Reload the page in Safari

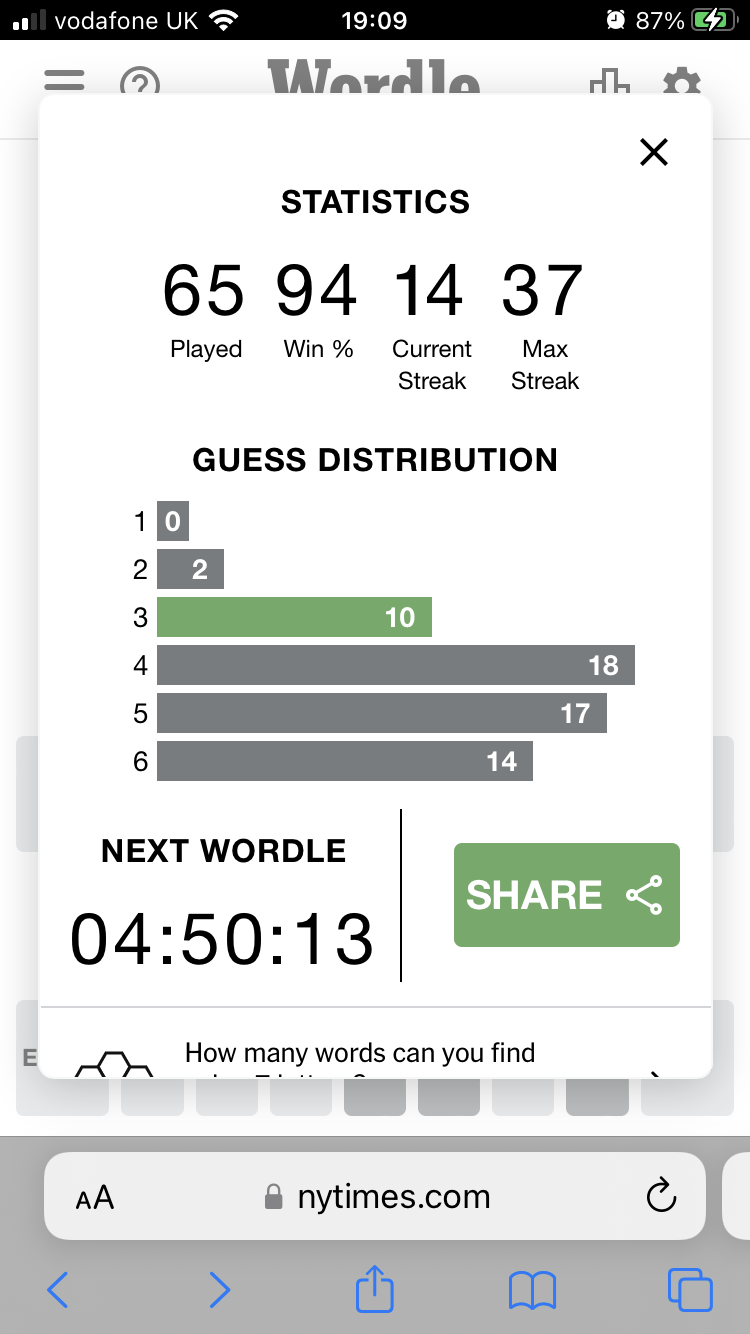click(661, 1196)
